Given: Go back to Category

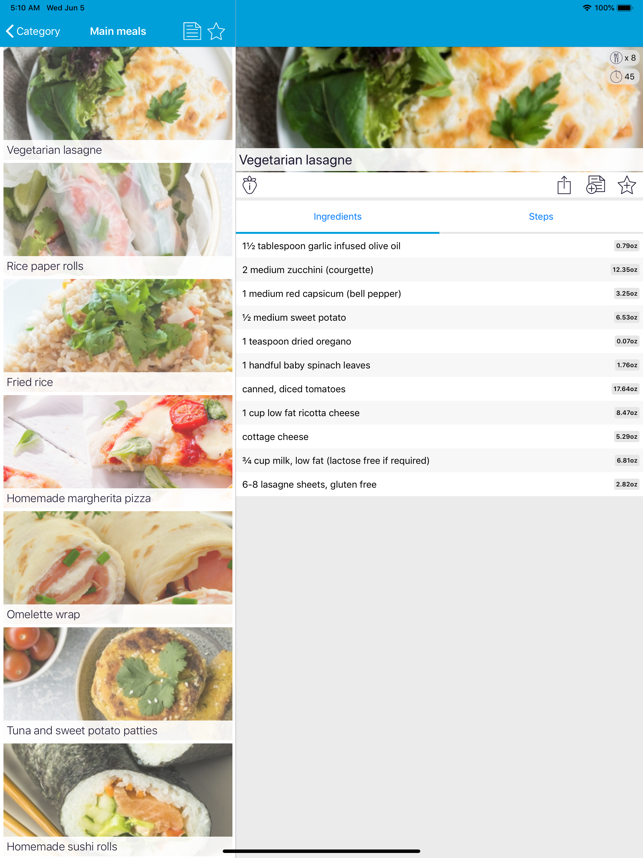Looking at the screenshot, I should (x=33, y=31).
